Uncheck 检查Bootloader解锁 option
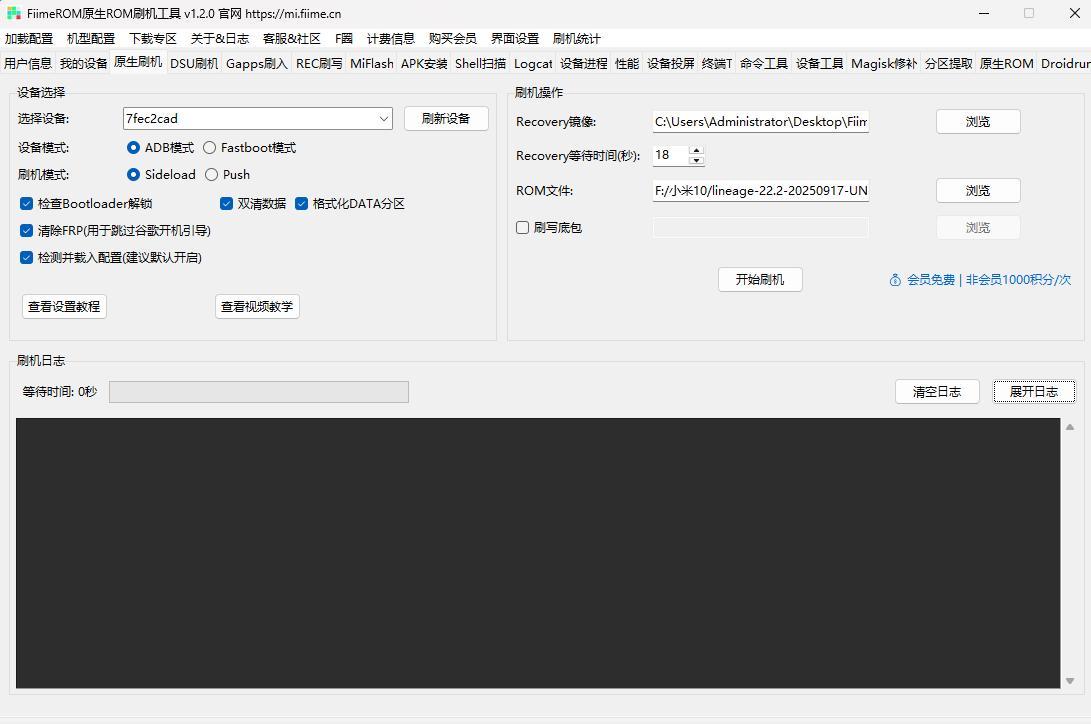The height and width of the screenshot is (724, 1091). click(x=27, y=203)
